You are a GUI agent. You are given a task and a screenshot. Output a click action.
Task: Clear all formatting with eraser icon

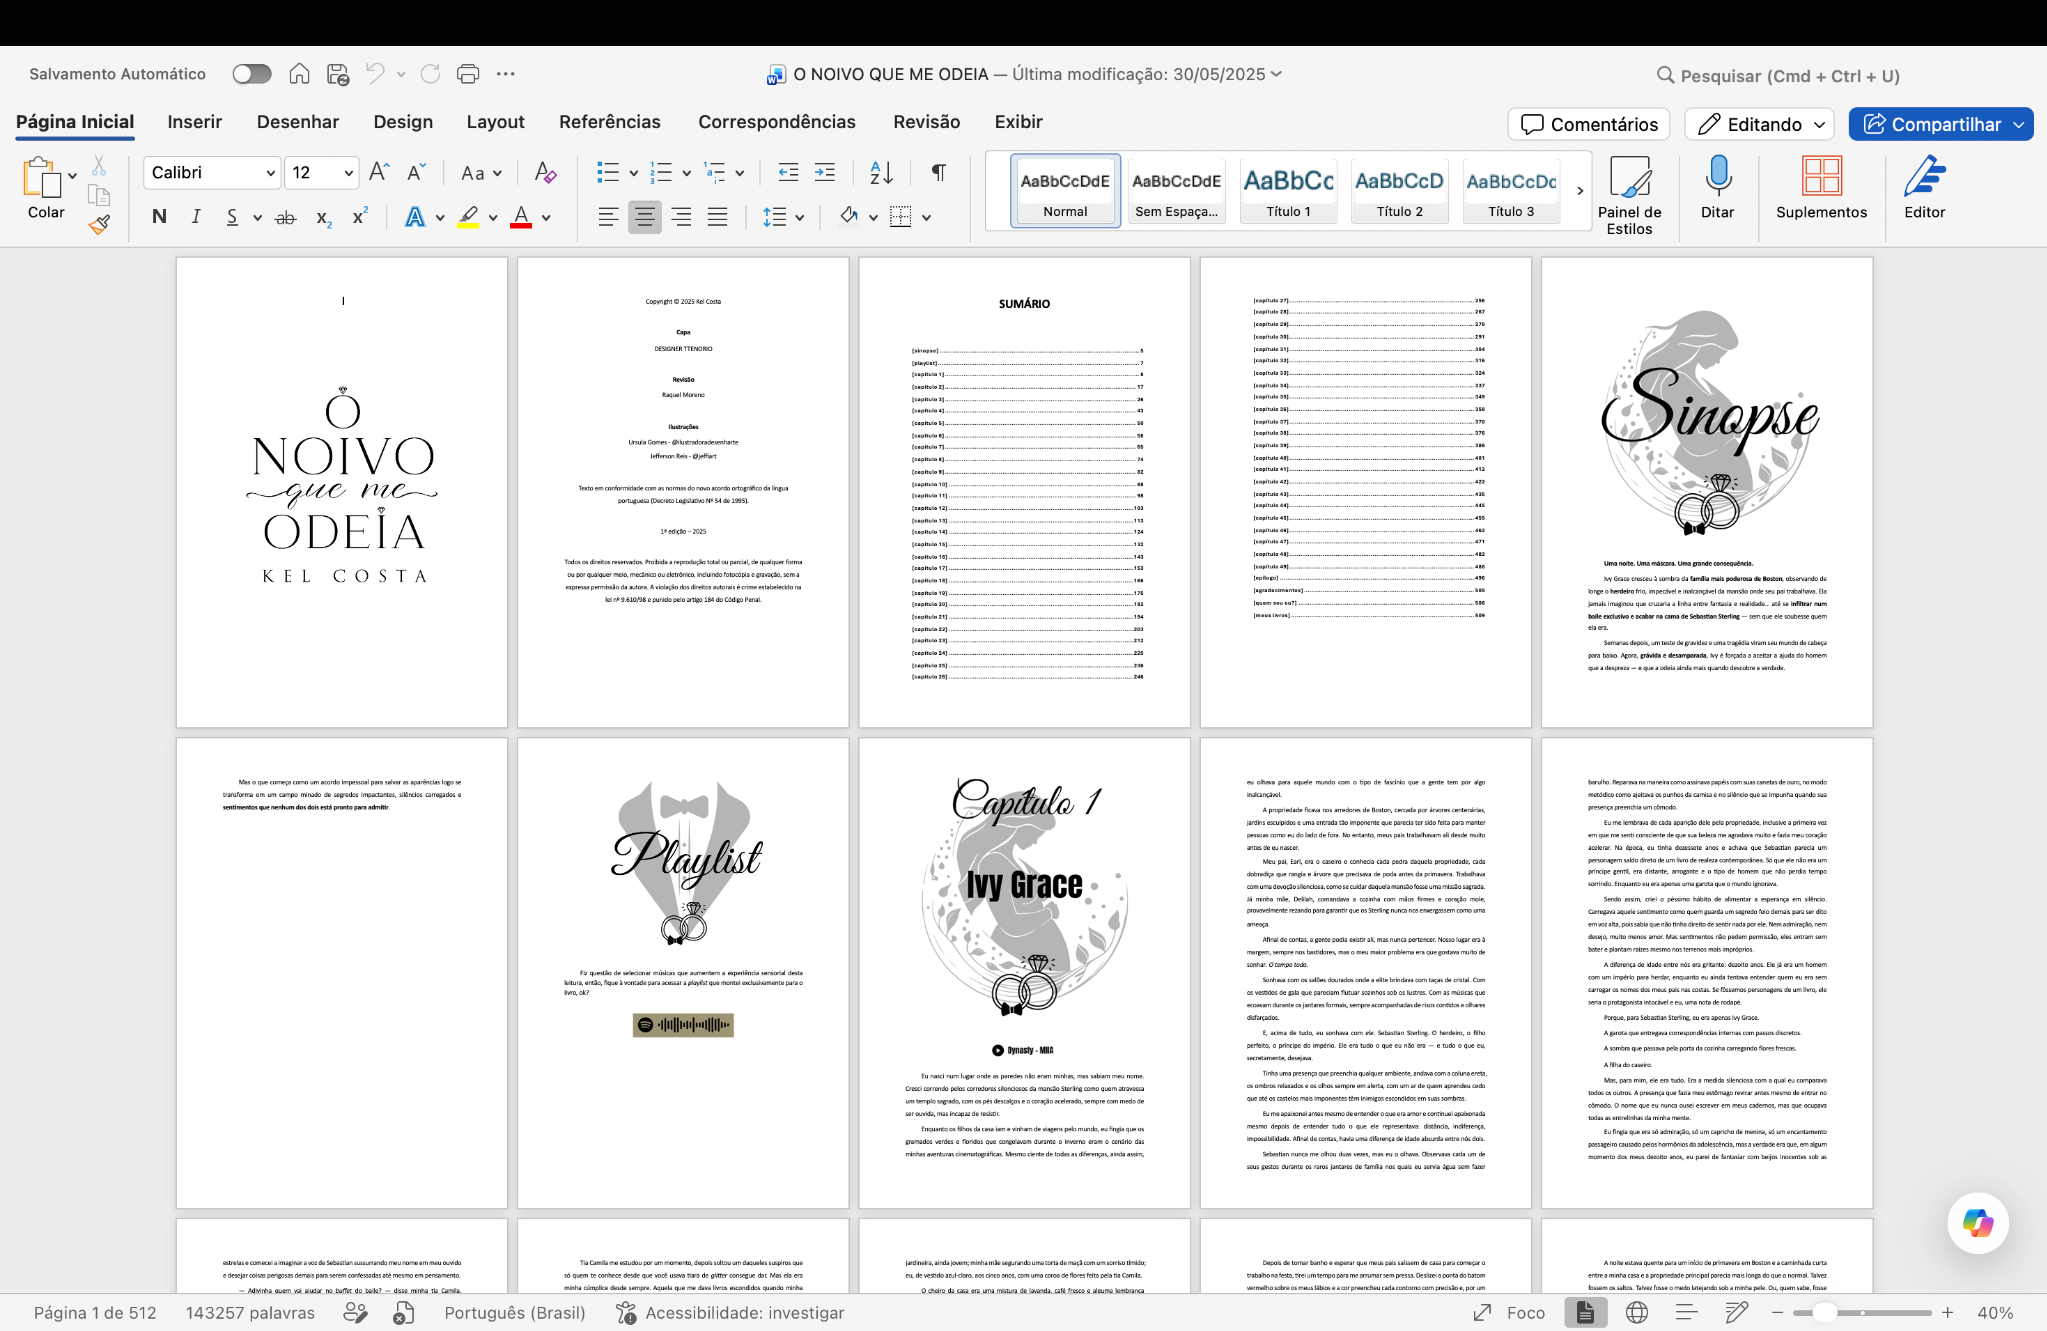(545, 172)
